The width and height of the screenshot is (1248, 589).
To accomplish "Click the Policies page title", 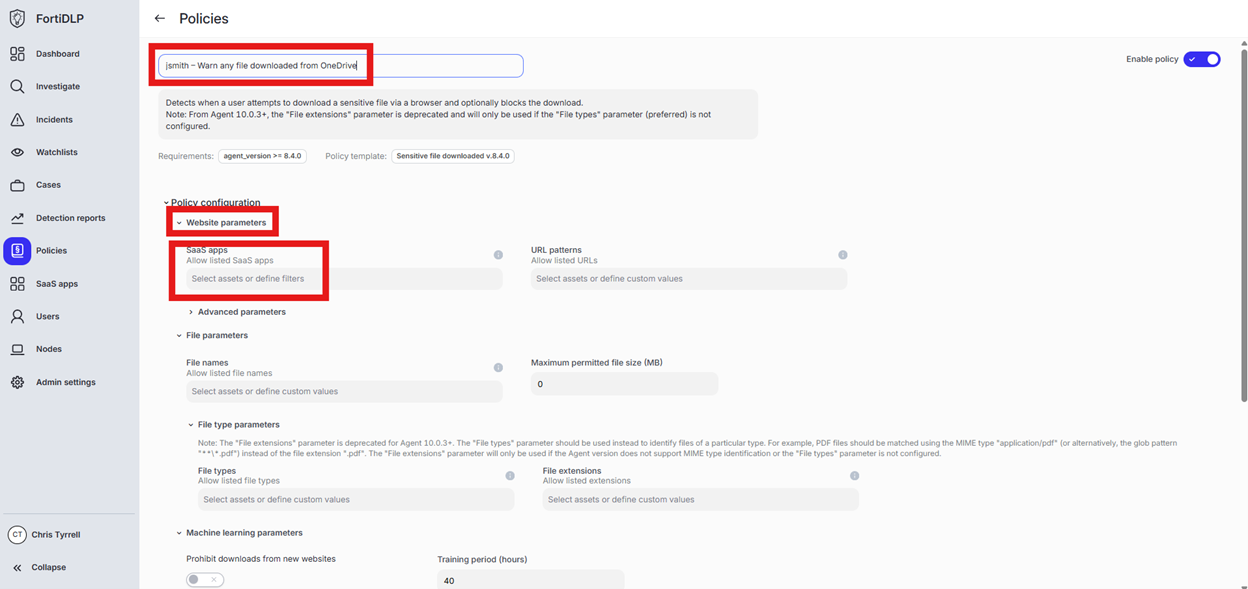I will click(204, 19).
